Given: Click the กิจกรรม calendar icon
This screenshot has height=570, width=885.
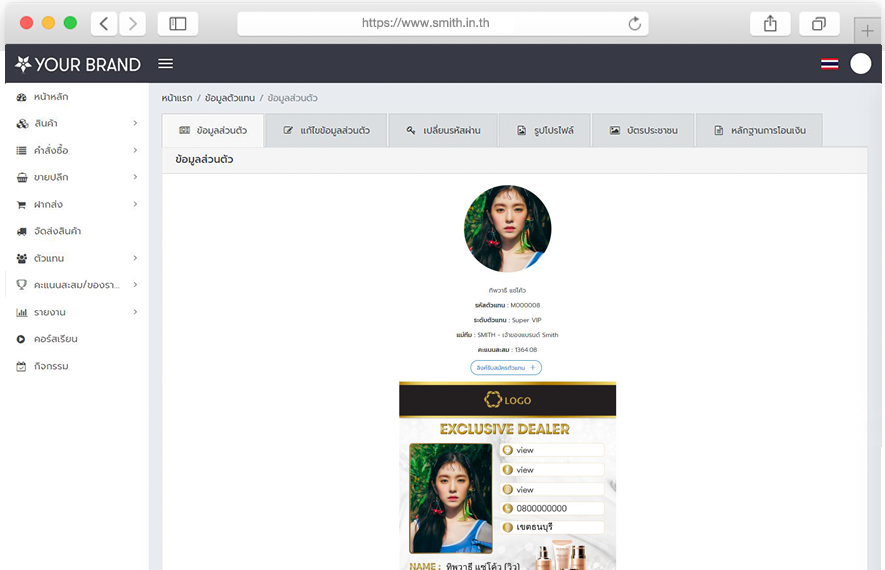Looking at the screenshot, I should tap(21, 367).
